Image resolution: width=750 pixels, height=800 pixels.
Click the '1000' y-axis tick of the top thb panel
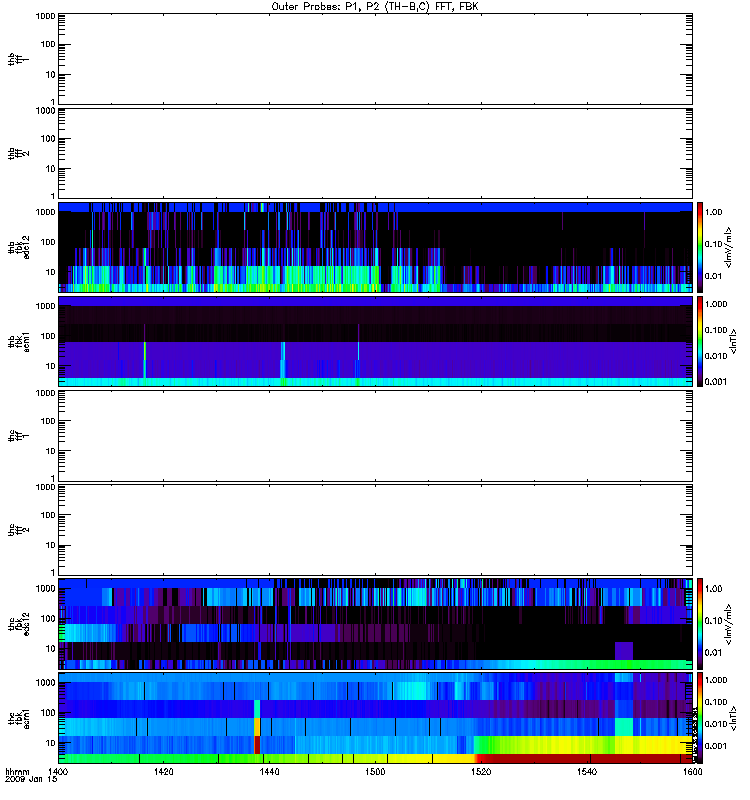[45, 16]
